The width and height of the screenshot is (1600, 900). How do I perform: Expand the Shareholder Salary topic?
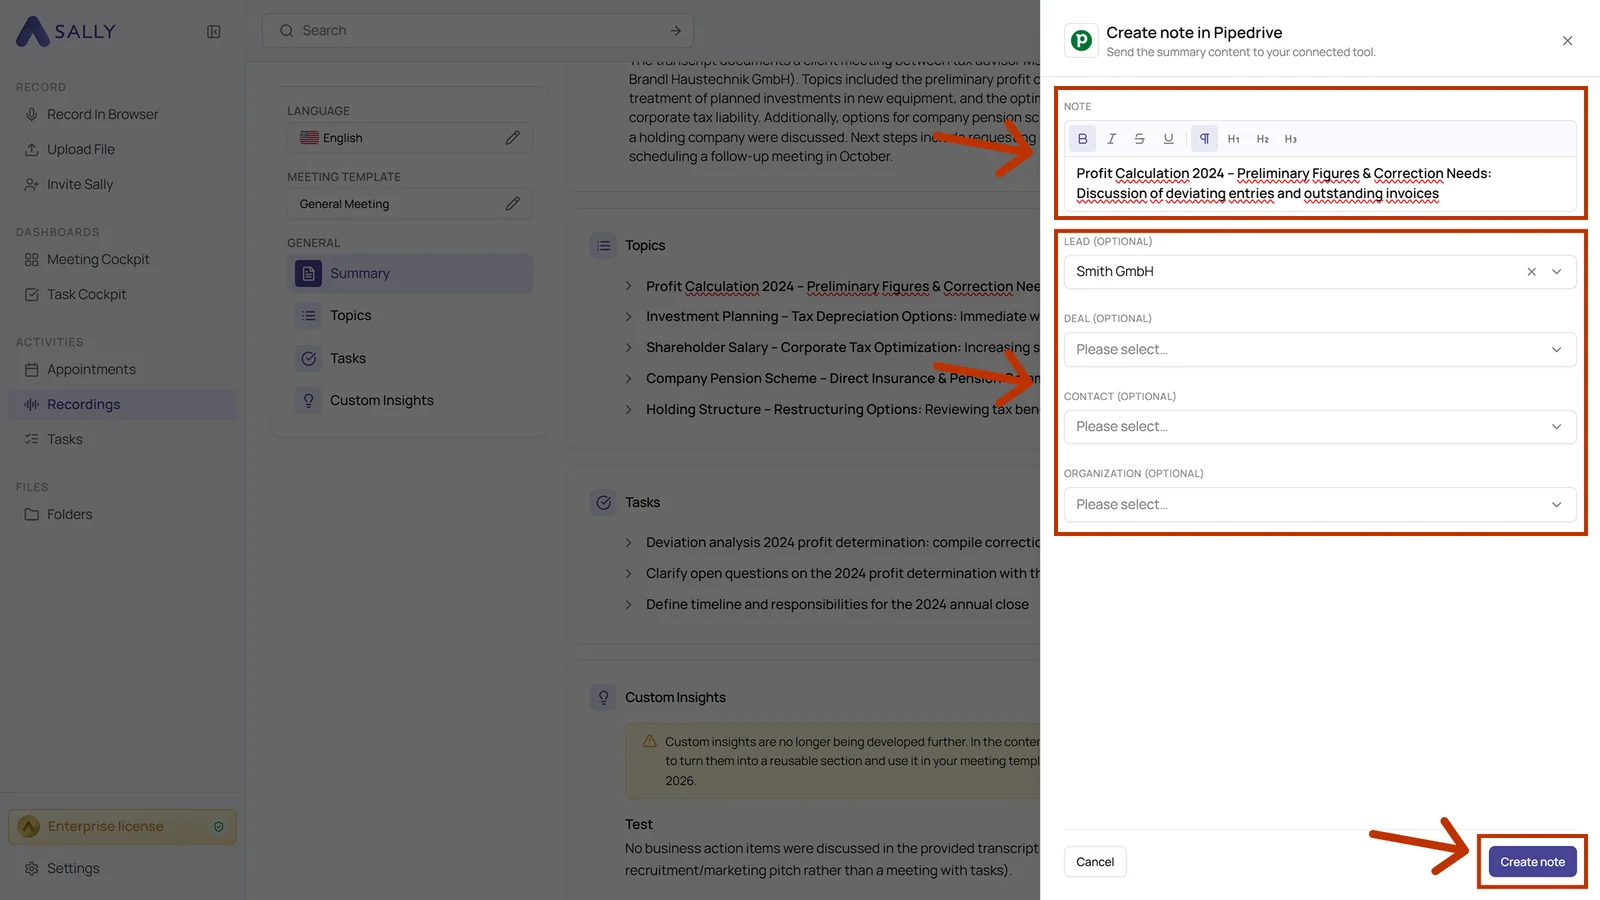(x=628, y=348)
